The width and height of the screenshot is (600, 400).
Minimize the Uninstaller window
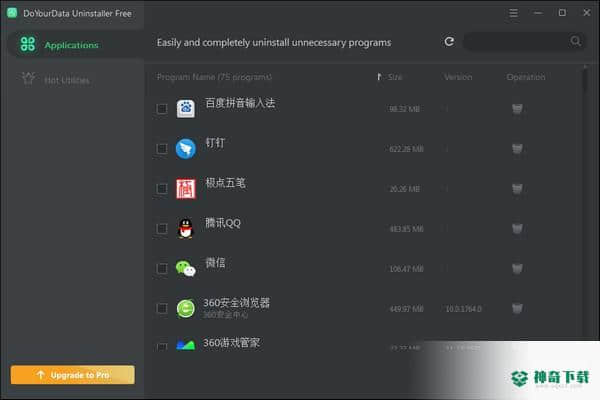coord(538,13)
